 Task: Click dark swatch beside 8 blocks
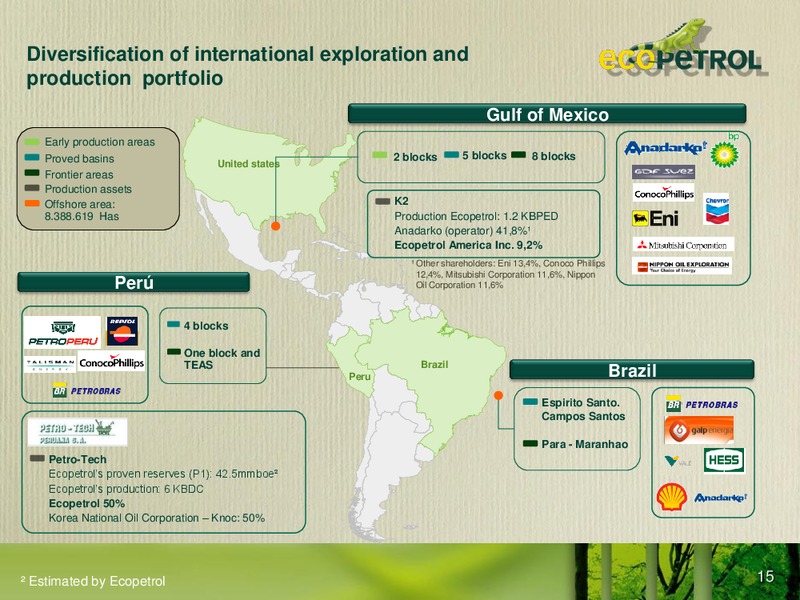coord(518,155)
